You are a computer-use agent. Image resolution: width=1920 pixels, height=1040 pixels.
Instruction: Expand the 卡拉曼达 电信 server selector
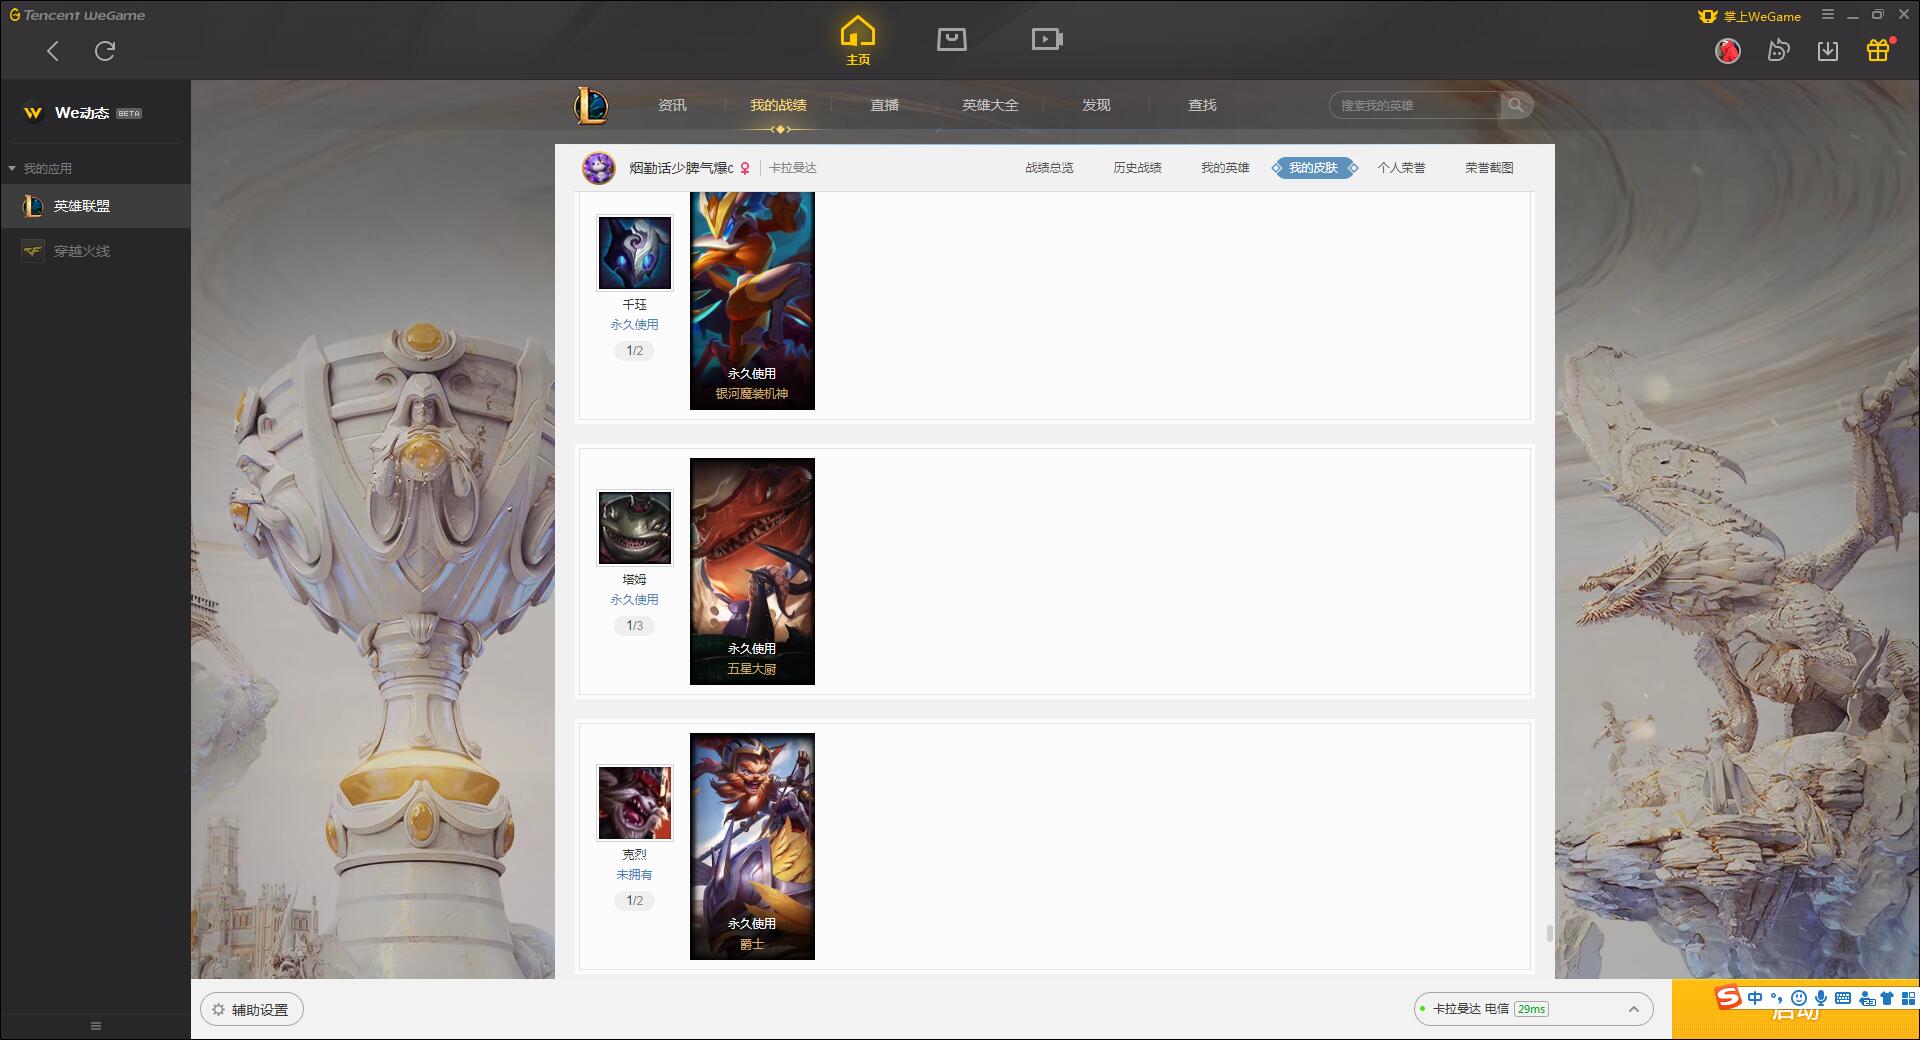1532,1009
